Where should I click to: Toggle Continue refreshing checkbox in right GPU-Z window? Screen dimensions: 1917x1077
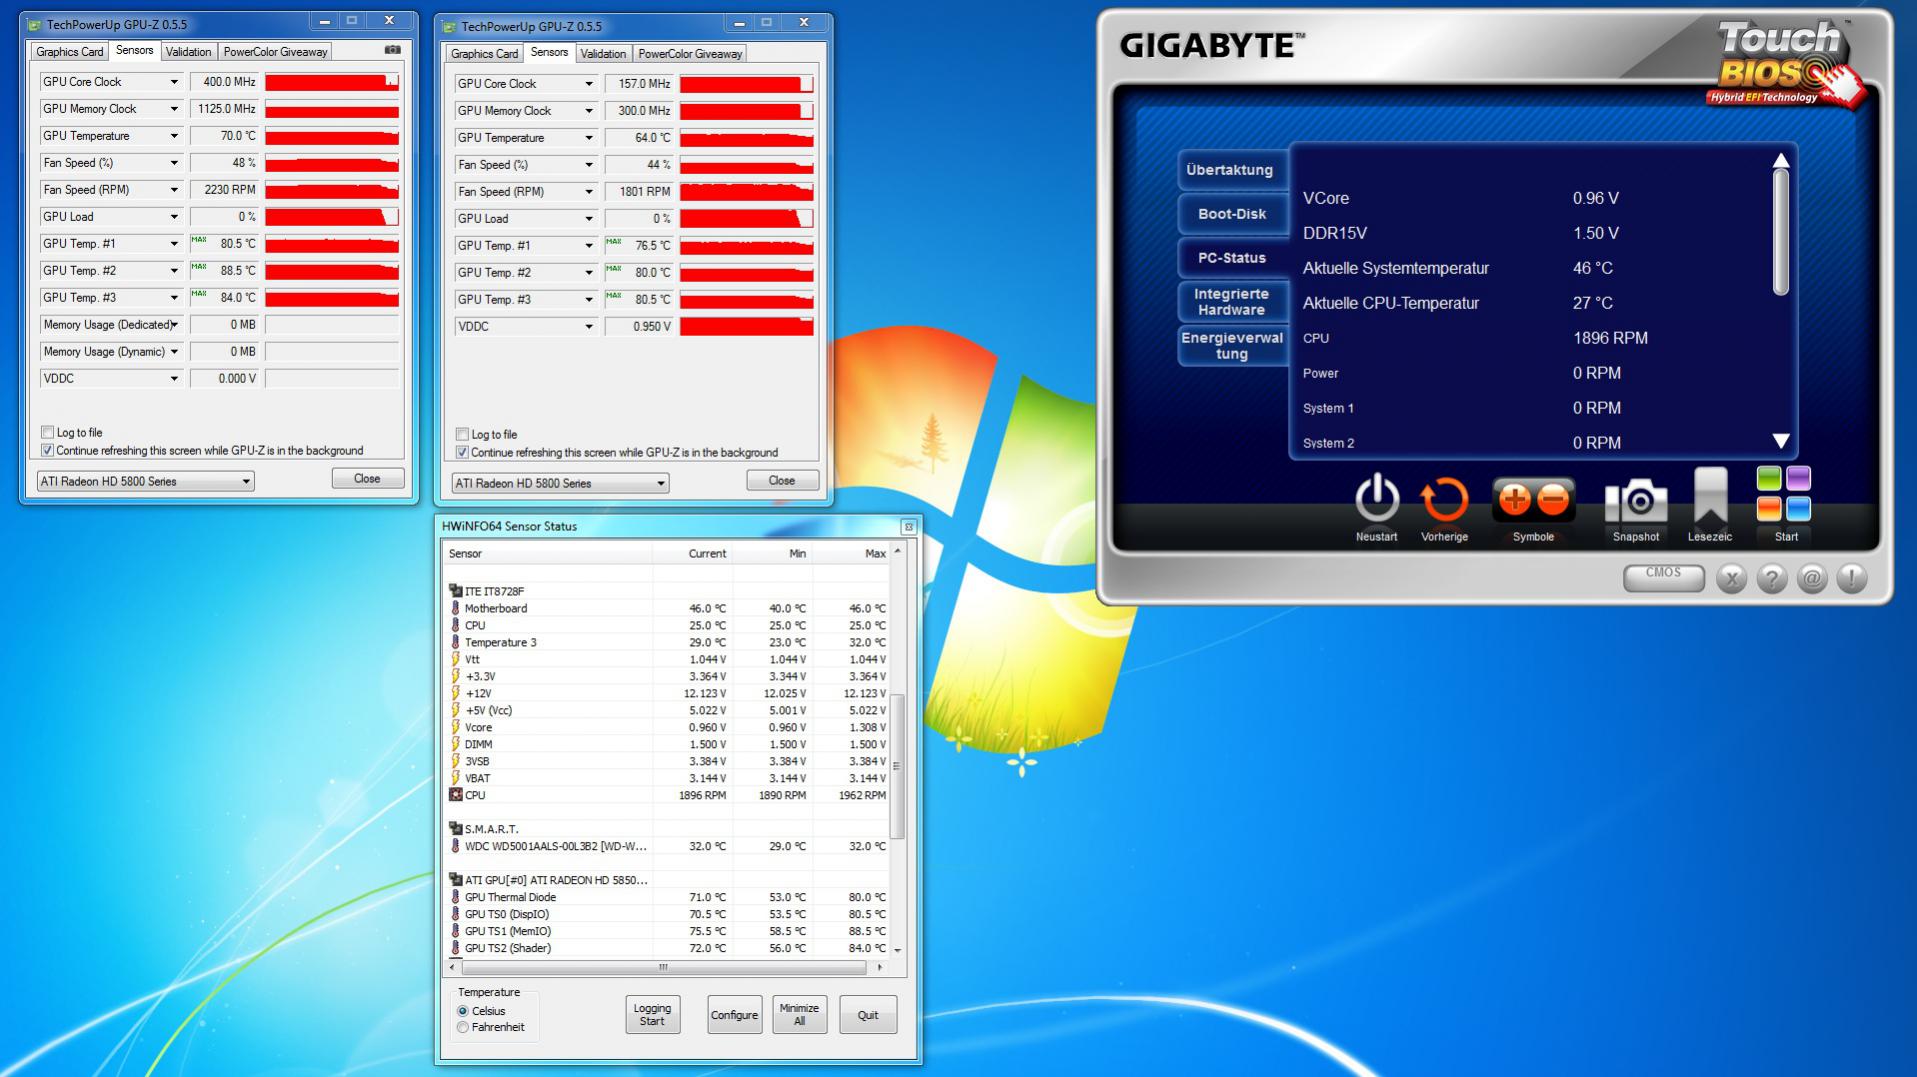tap(462, 452)
